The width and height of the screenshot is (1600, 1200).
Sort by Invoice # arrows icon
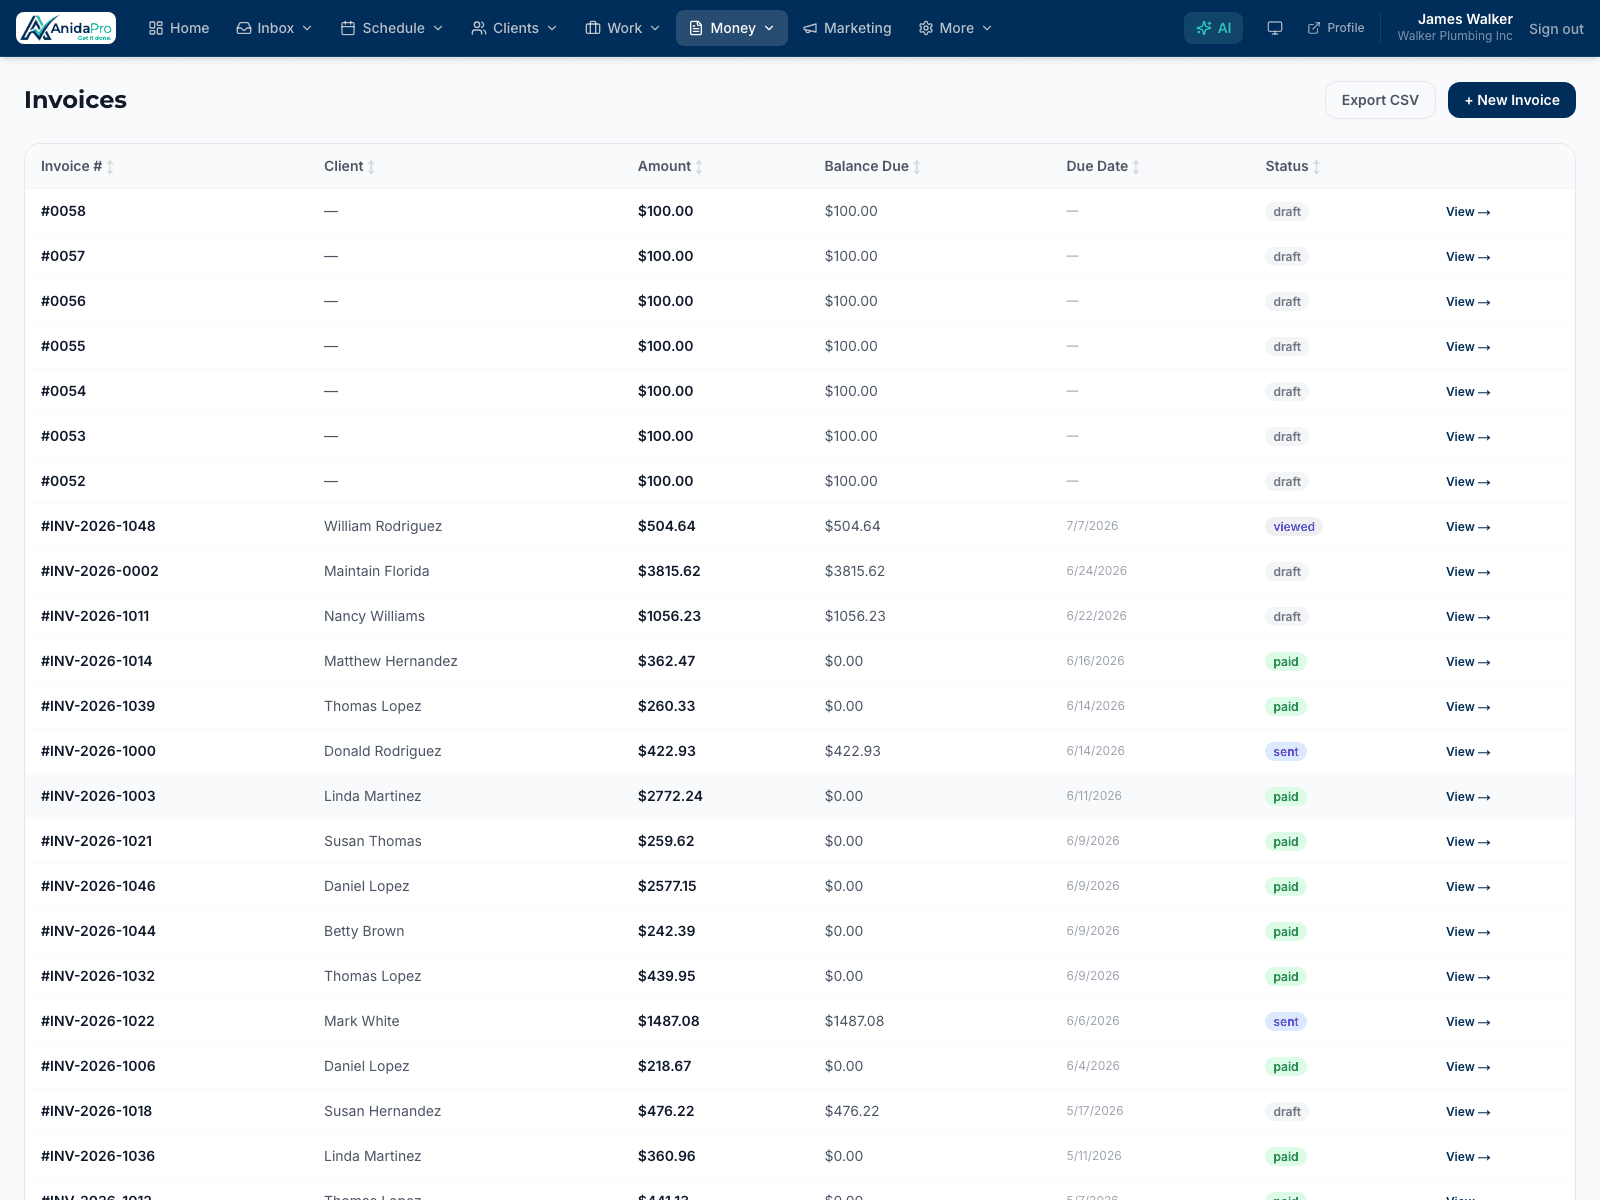pyautogui.click(x=110, y=167)
